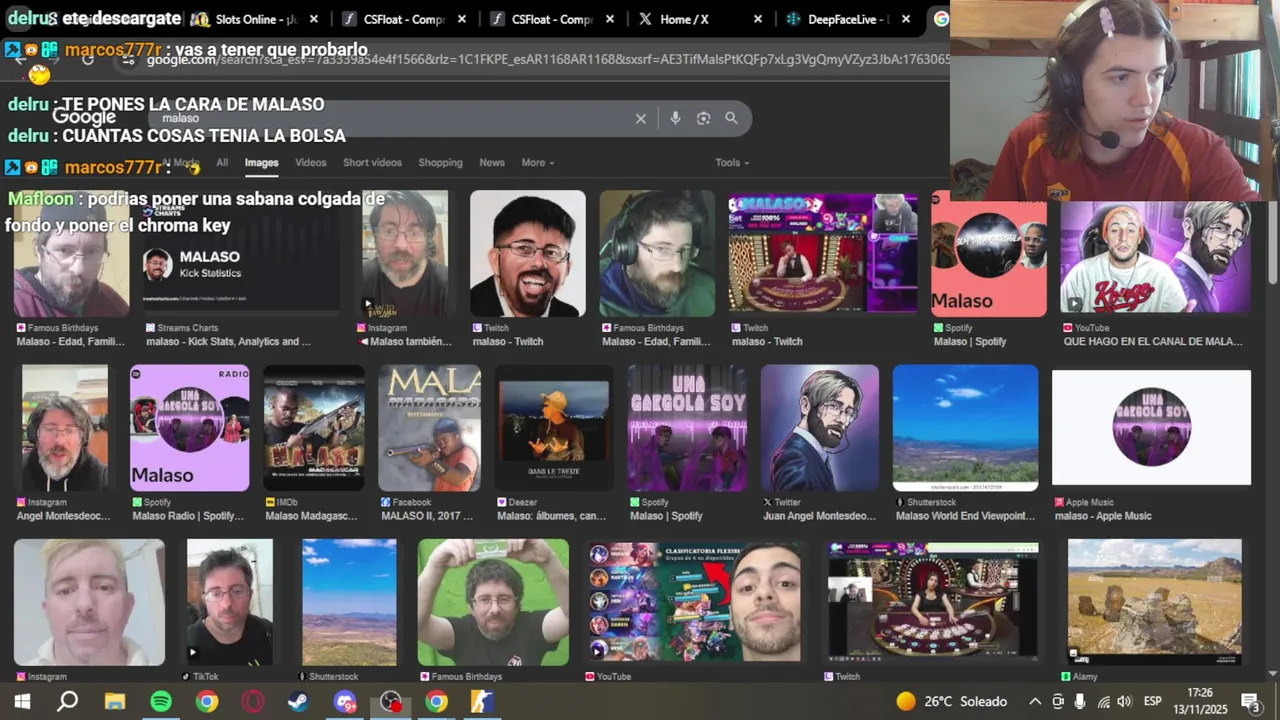
Task: Select the Short videos search filter
Action: 372,163
